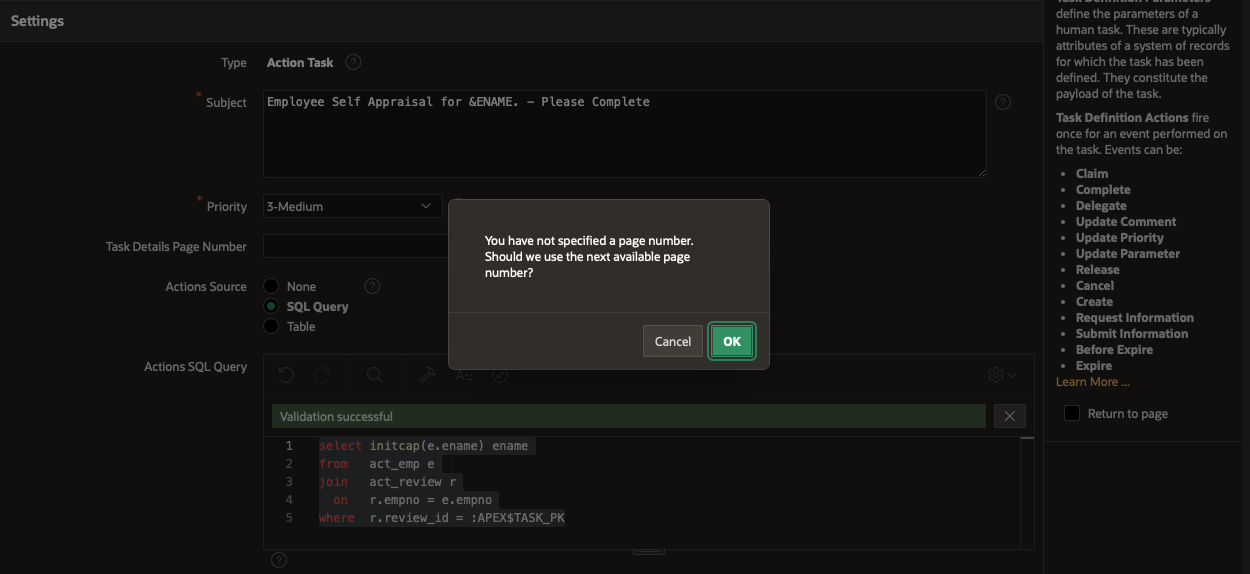Open help for Actions Source
Viewport: 1250px width, 574px height.
pos(372,286)
